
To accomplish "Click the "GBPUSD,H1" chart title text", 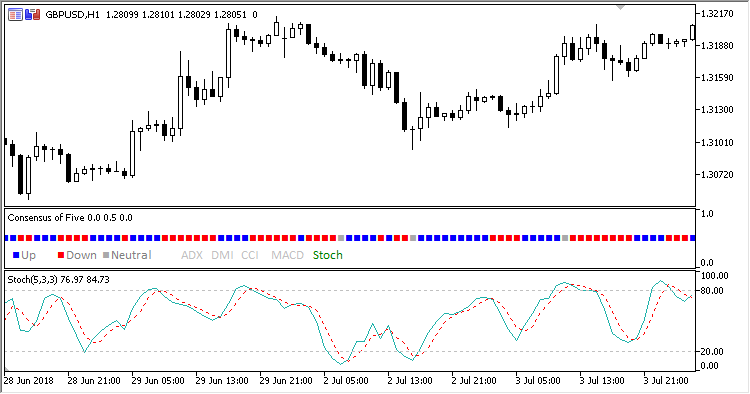I will [72, 15].
